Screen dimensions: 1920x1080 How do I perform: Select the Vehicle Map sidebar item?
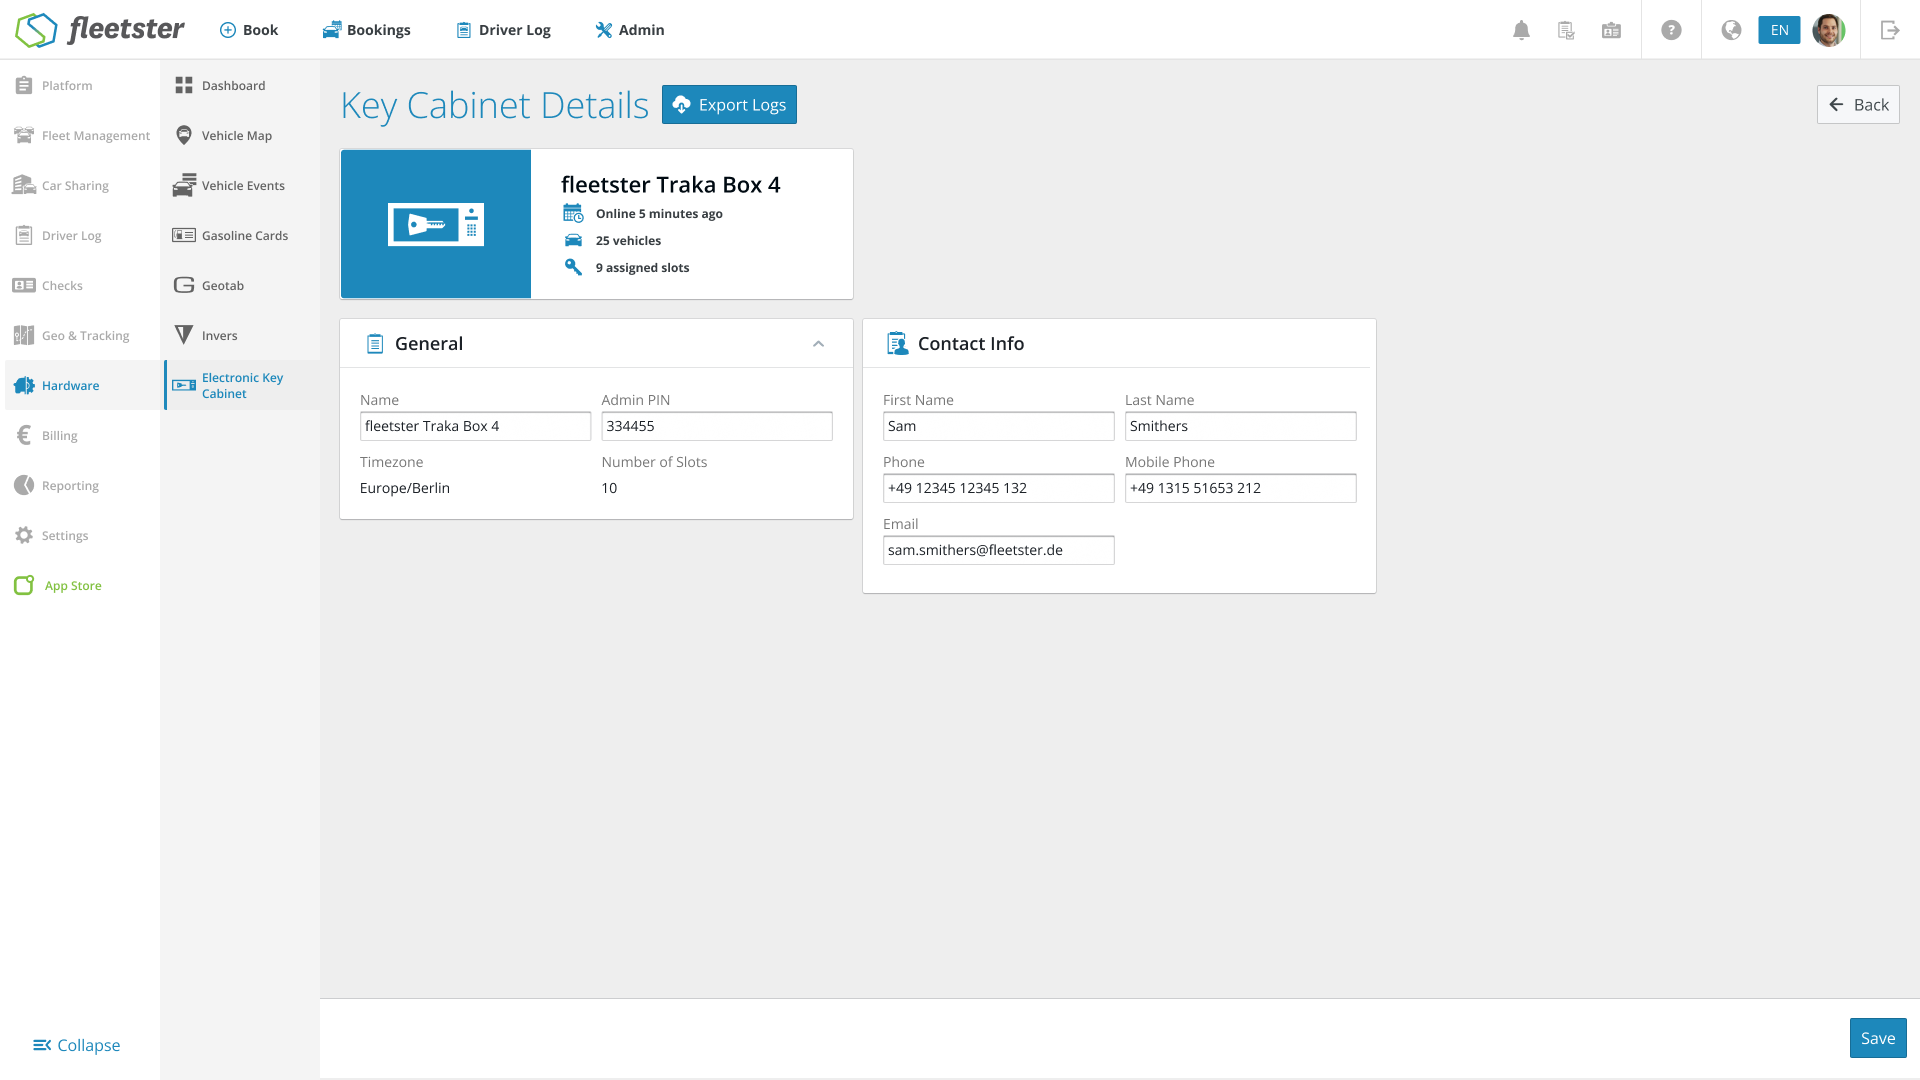[236, 136]
